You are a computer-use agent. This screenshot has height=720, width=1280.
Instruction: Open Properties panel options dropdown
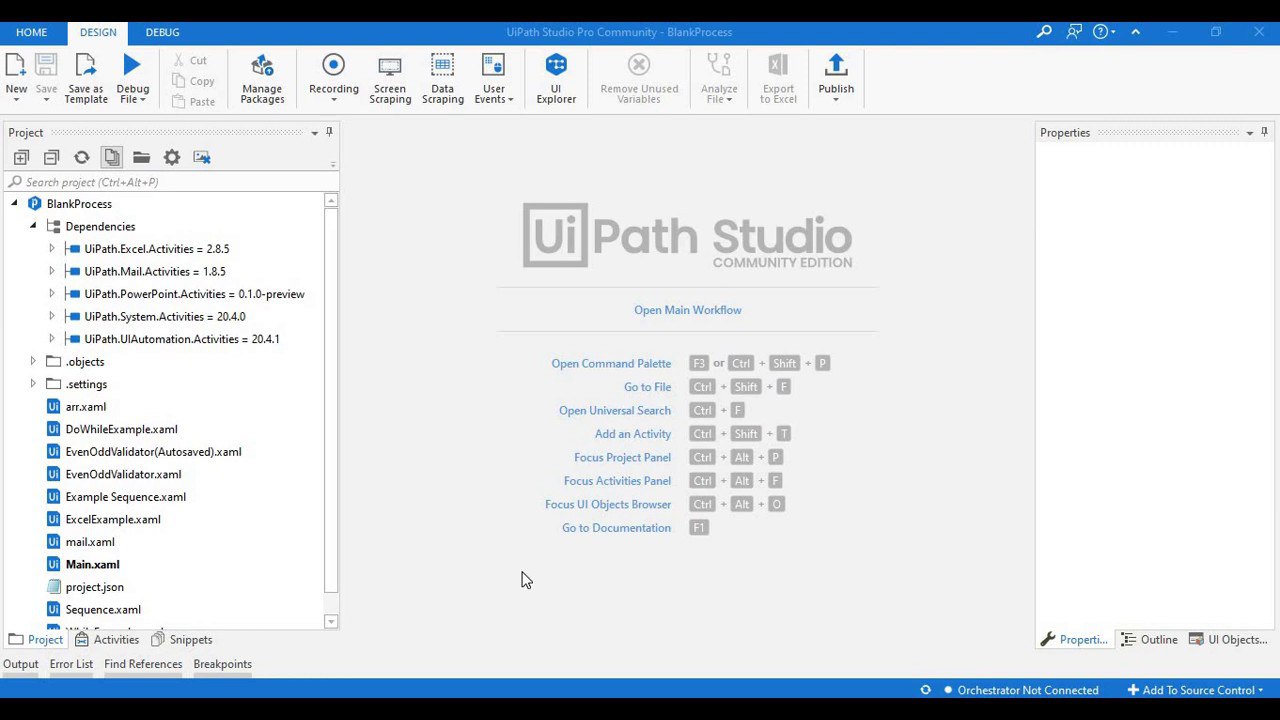click(x=1249, y=133)
